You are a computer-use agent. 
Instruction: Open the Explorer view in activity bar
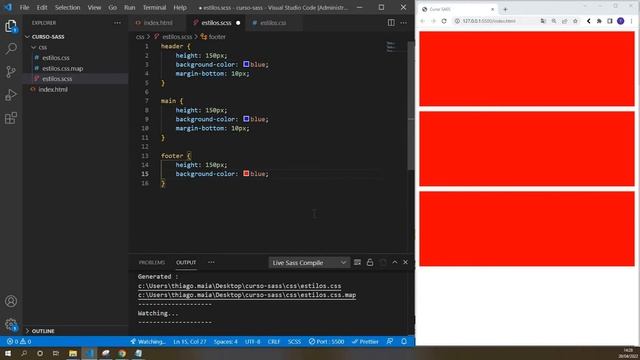pos(11,26)
